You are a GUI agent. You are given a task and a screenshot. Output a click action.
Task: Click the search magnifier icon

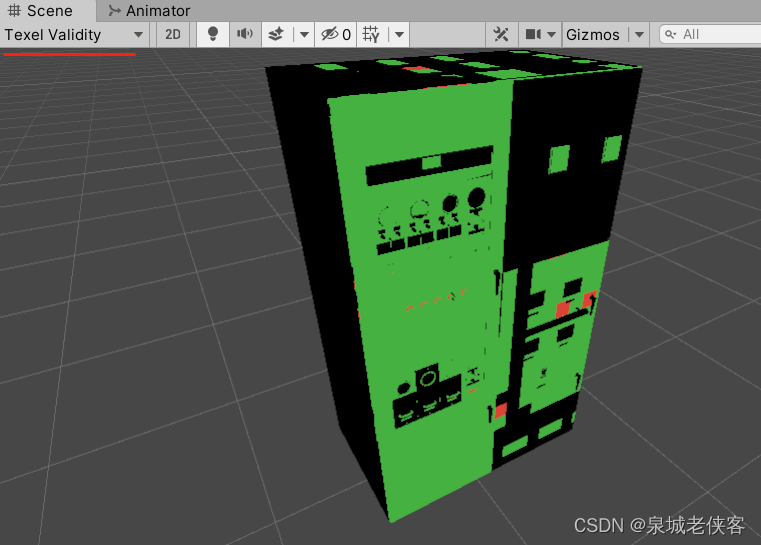670,34
